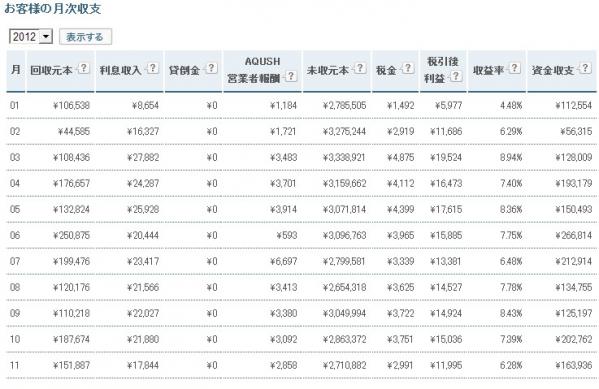Viewport: 599px width, 389px height.
Task: Click the 4.48% yield cell
Action: (511, 105)
